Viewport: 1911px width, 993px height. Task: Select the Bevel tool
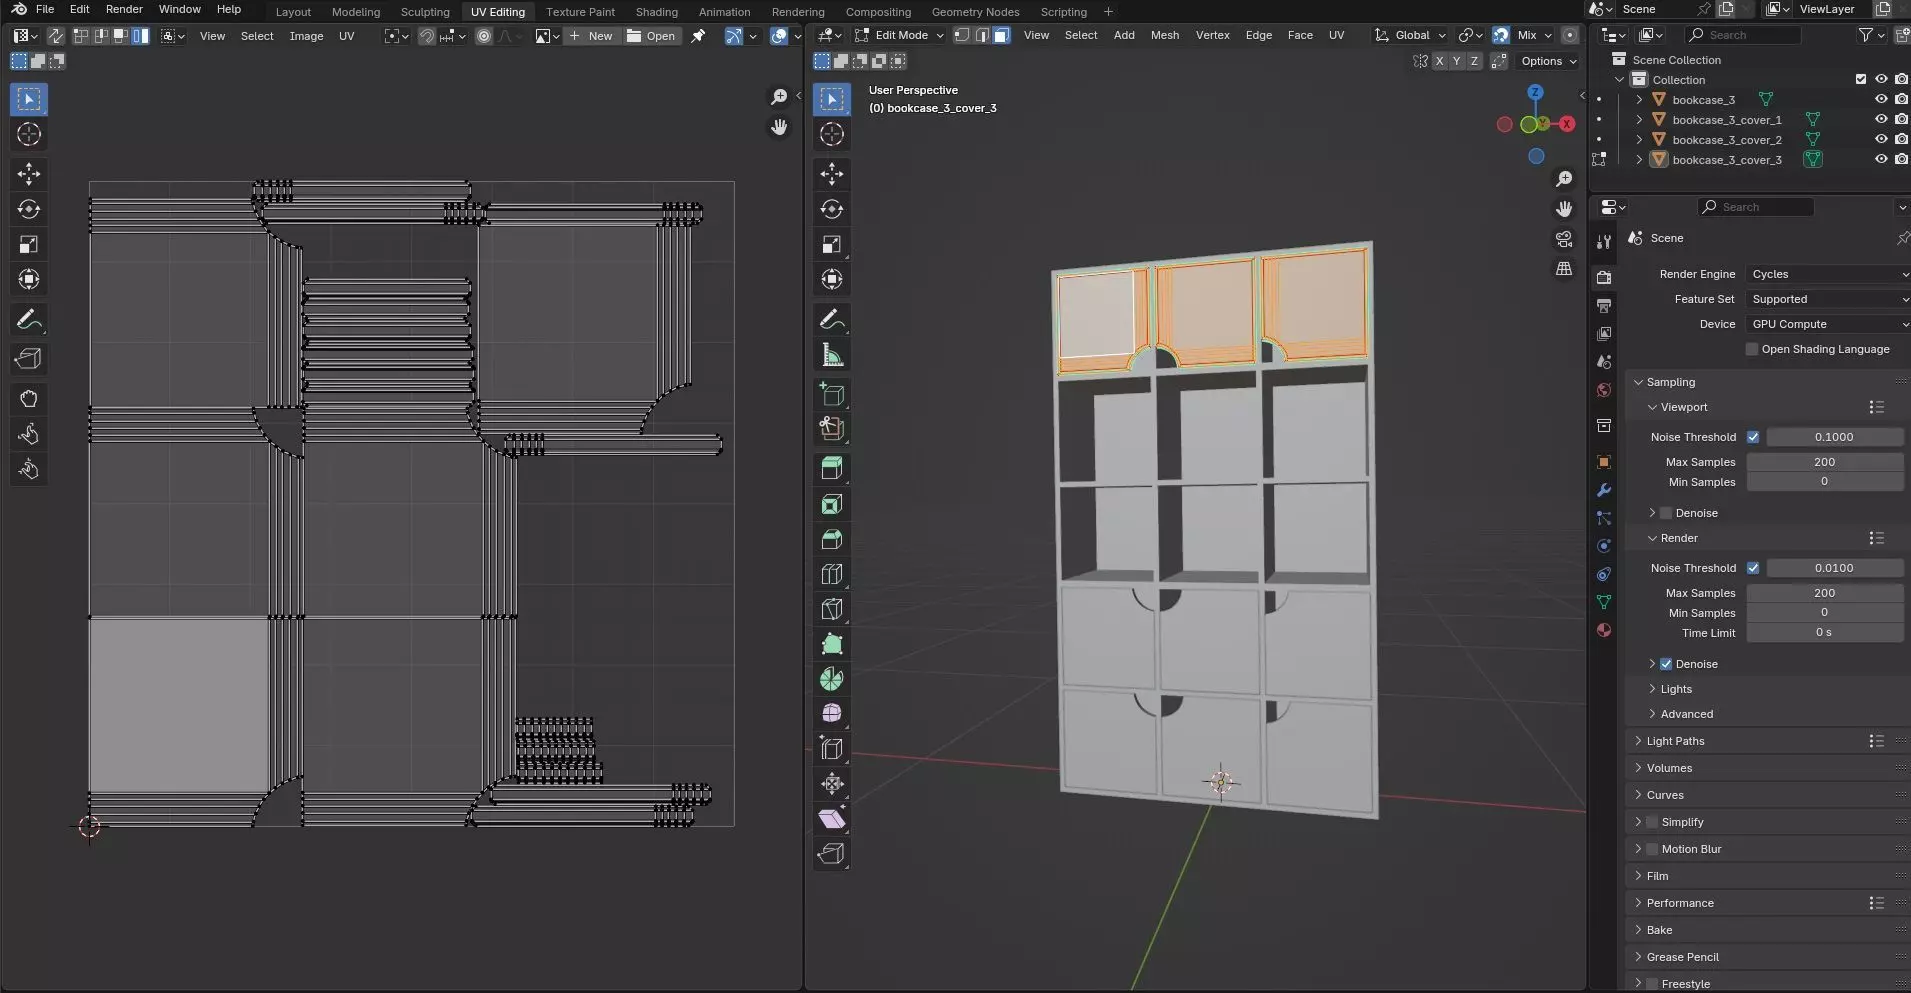[x=832, y=539]
